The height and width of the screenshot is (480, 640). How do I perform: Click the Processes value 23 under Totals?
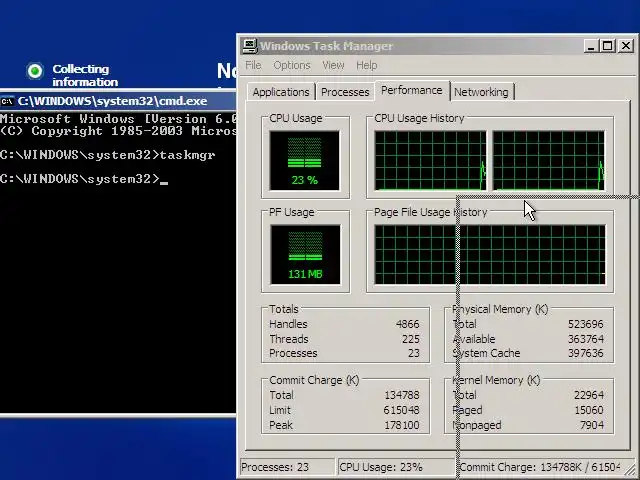tap(413, 353)
